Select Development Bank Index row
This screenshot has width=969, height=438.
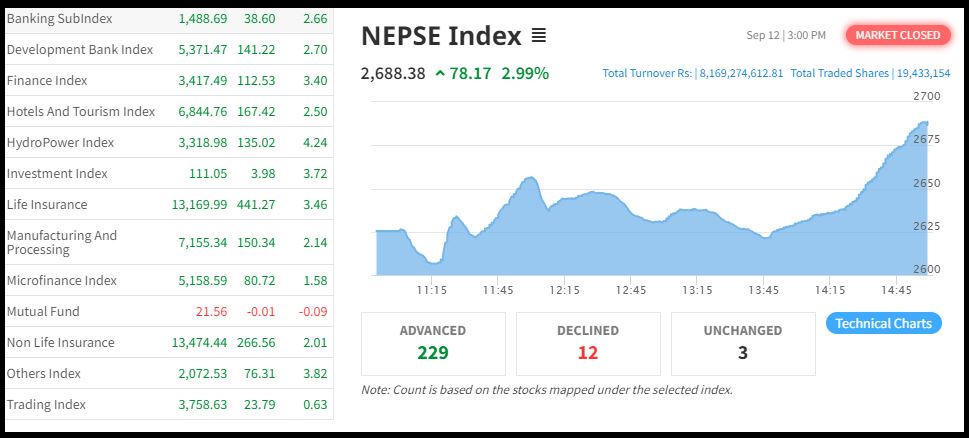[79, 49]
